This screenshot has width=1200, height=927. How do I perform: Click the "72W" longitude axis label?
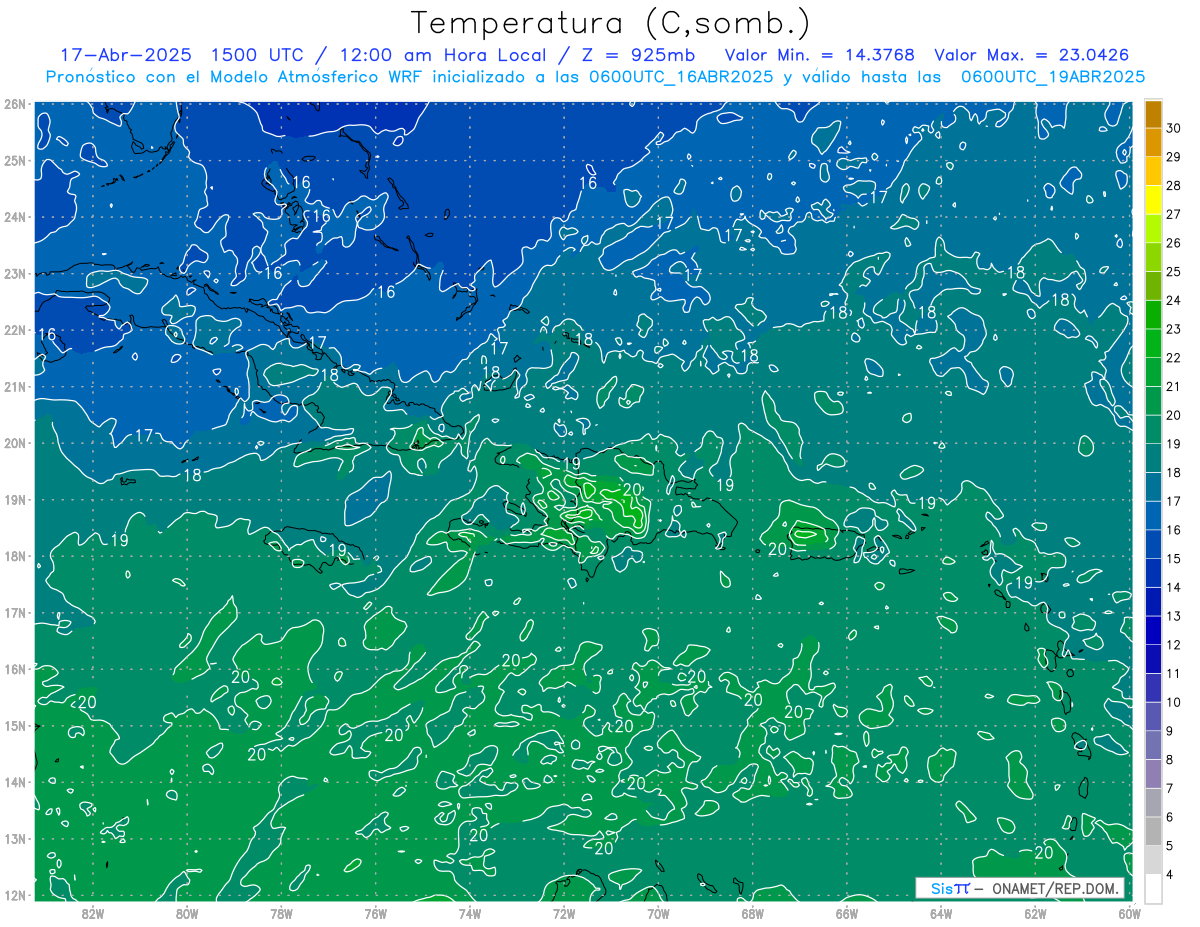point(564,913)
